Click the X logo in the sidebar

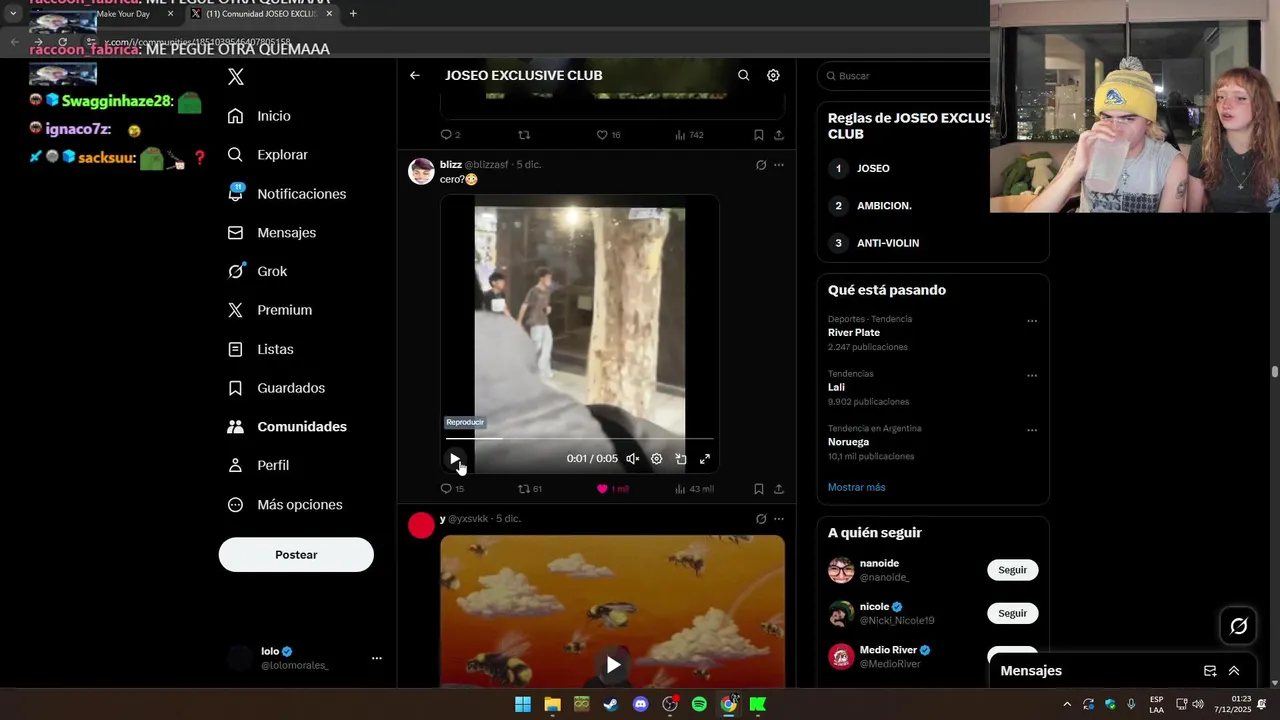236,77
